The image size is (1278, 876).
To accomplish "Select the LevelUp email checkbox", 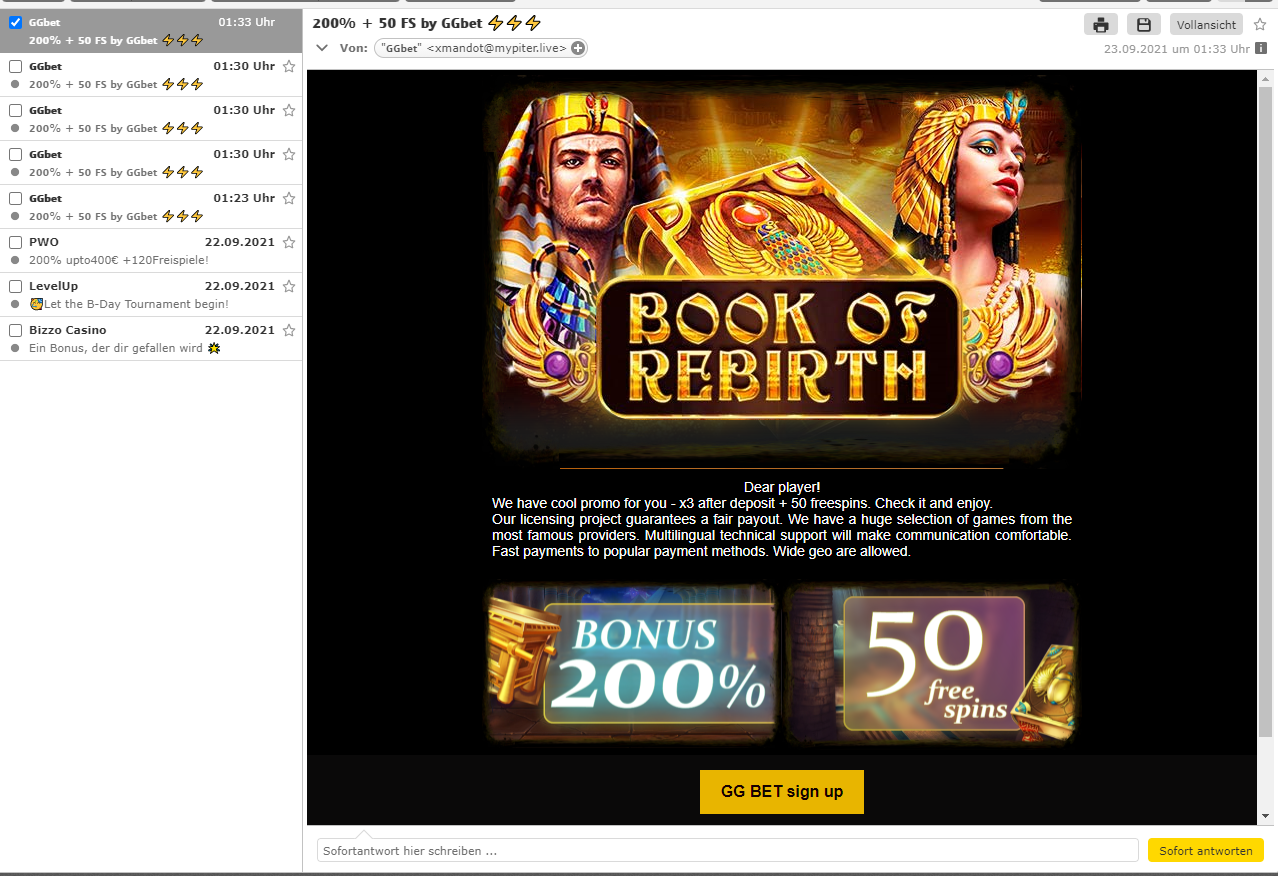I will pos(15,286).
